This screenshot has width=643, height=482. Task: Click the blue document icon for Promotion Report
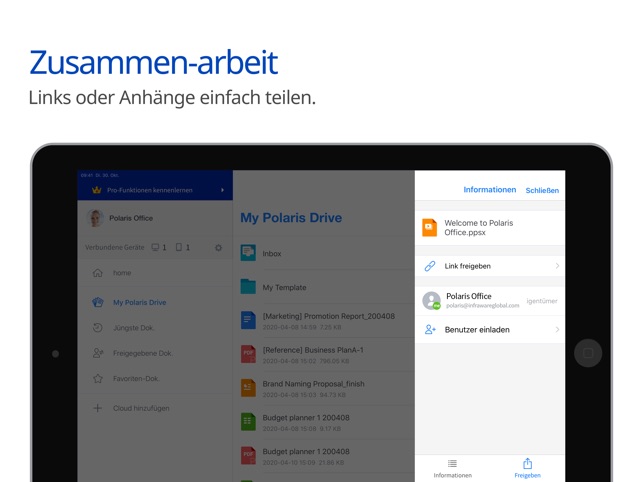click(248, 320)
